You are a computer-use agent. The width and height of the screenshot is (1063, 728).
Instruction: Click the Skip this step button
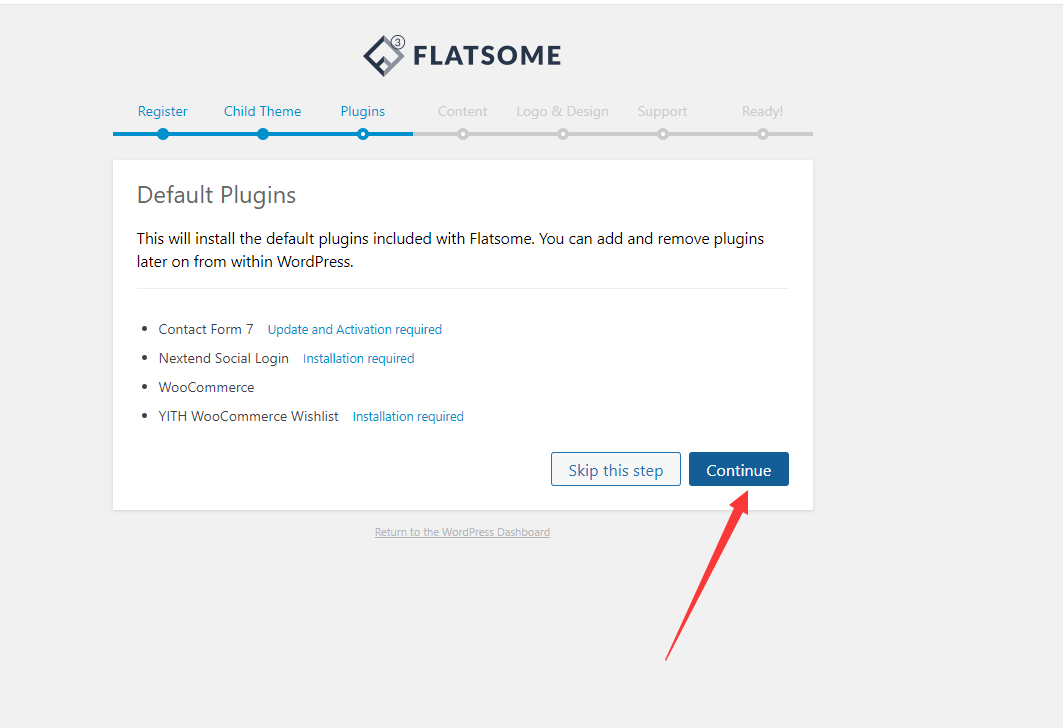coord(616,469)
